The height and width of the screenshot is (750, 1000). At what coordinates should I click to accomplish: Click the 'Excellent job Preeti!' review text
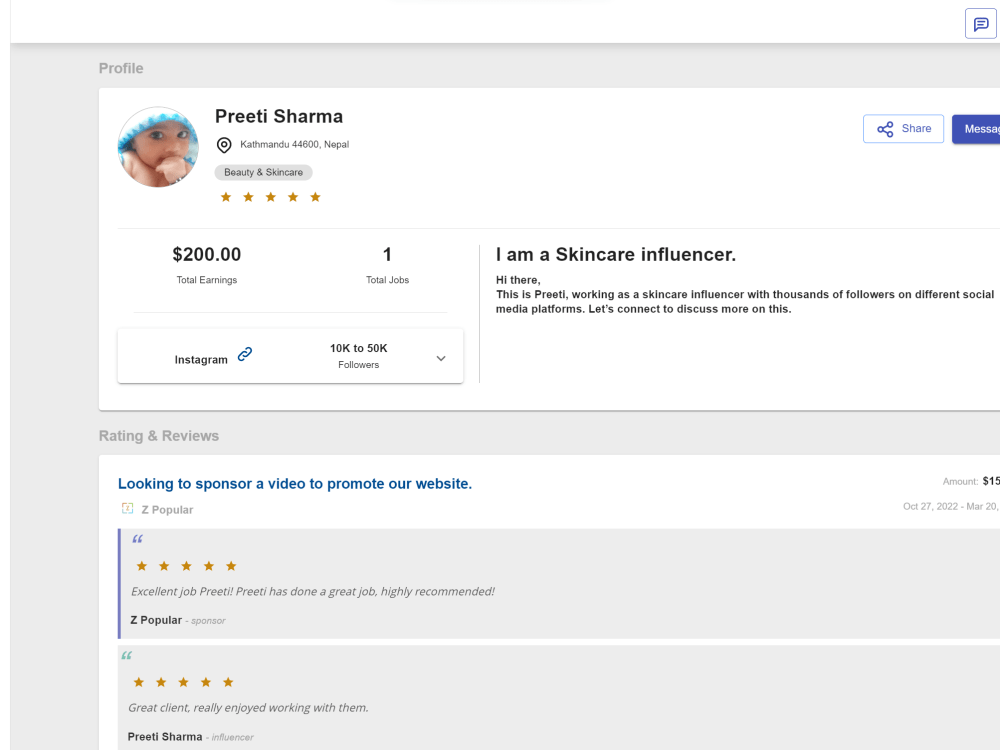click(x=312, y=591)
